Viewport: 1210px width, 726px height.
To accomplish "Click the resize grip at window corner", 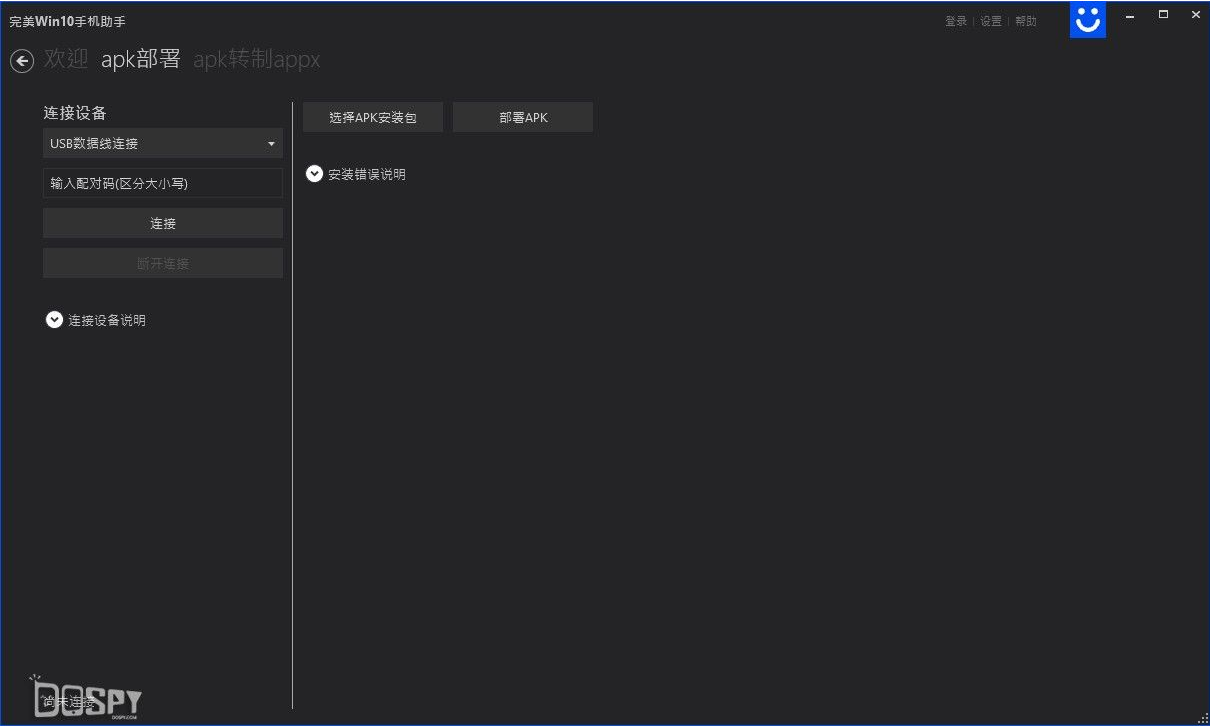I will 1203,719.
